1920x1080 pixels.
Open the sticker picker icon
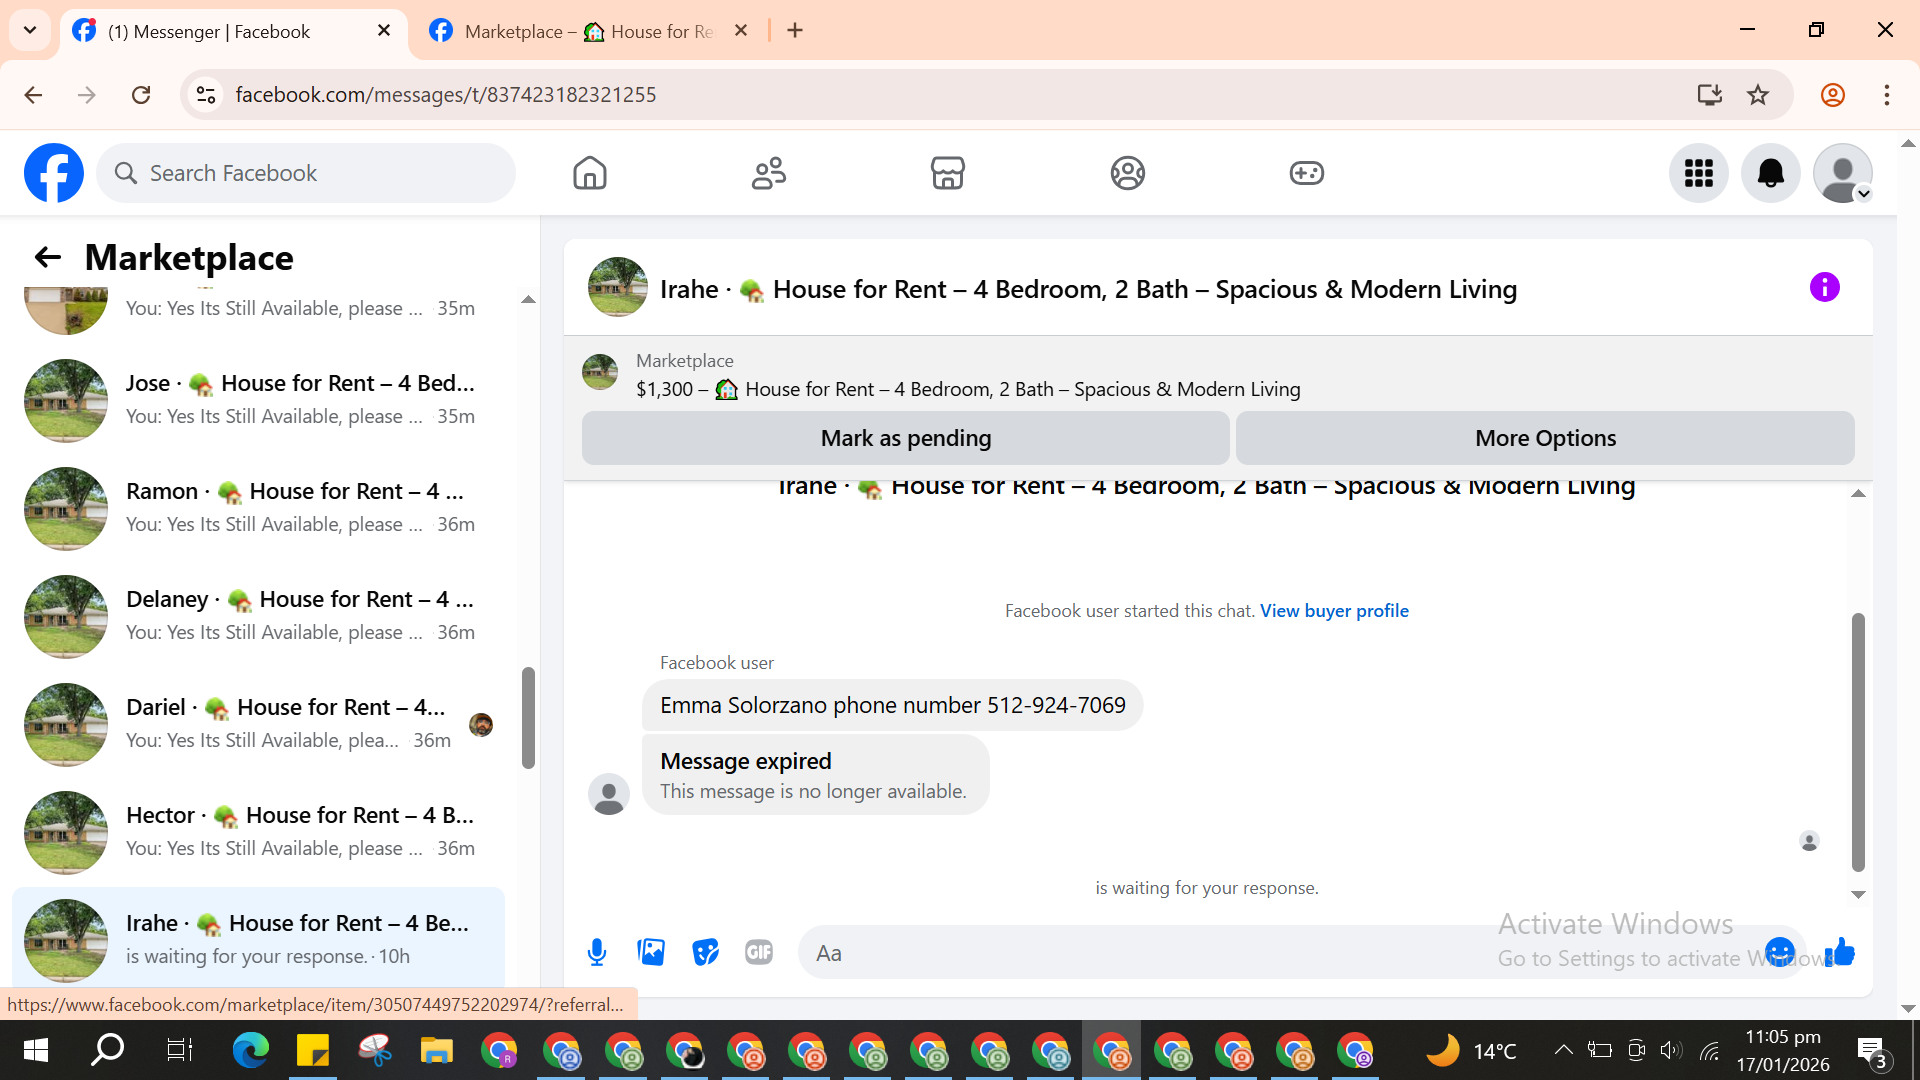(705, 952)
